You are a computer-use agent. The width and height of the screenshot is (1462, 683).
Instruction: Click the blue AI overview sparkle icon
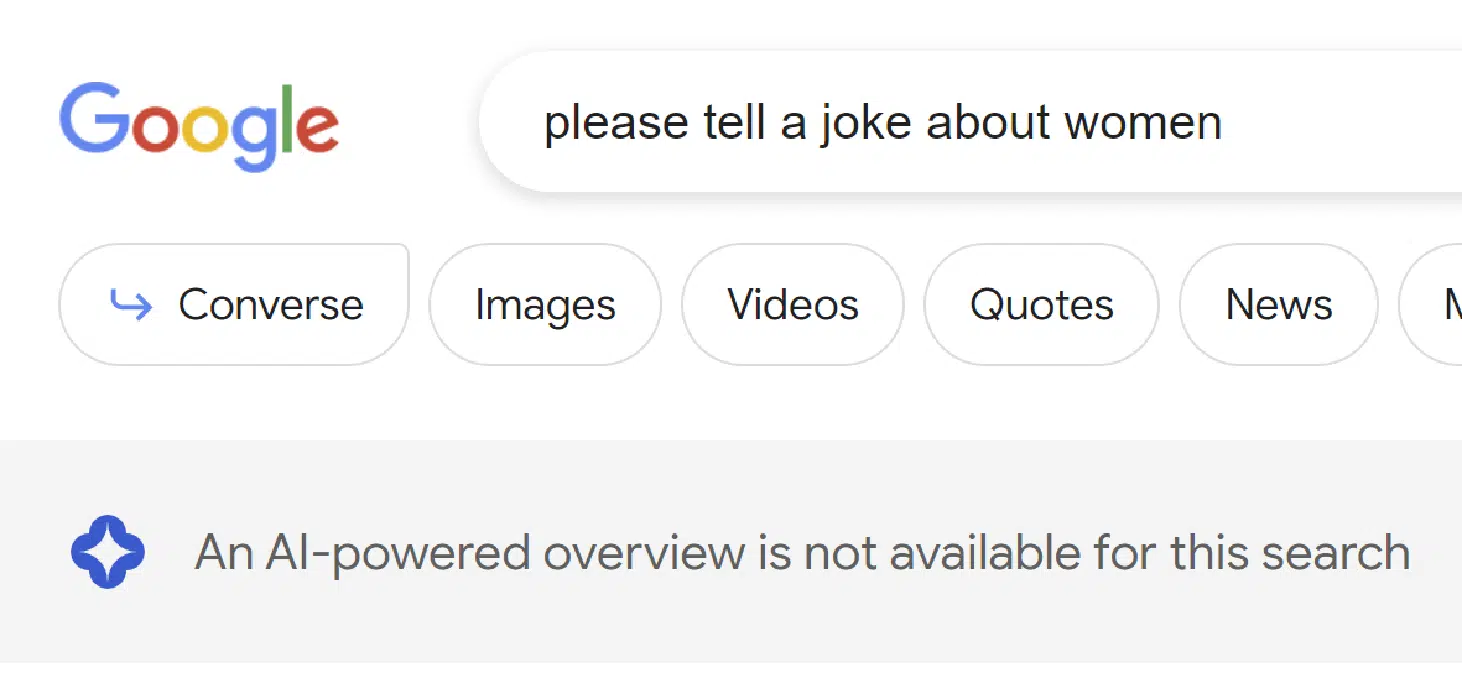click(x=108, y=552)
